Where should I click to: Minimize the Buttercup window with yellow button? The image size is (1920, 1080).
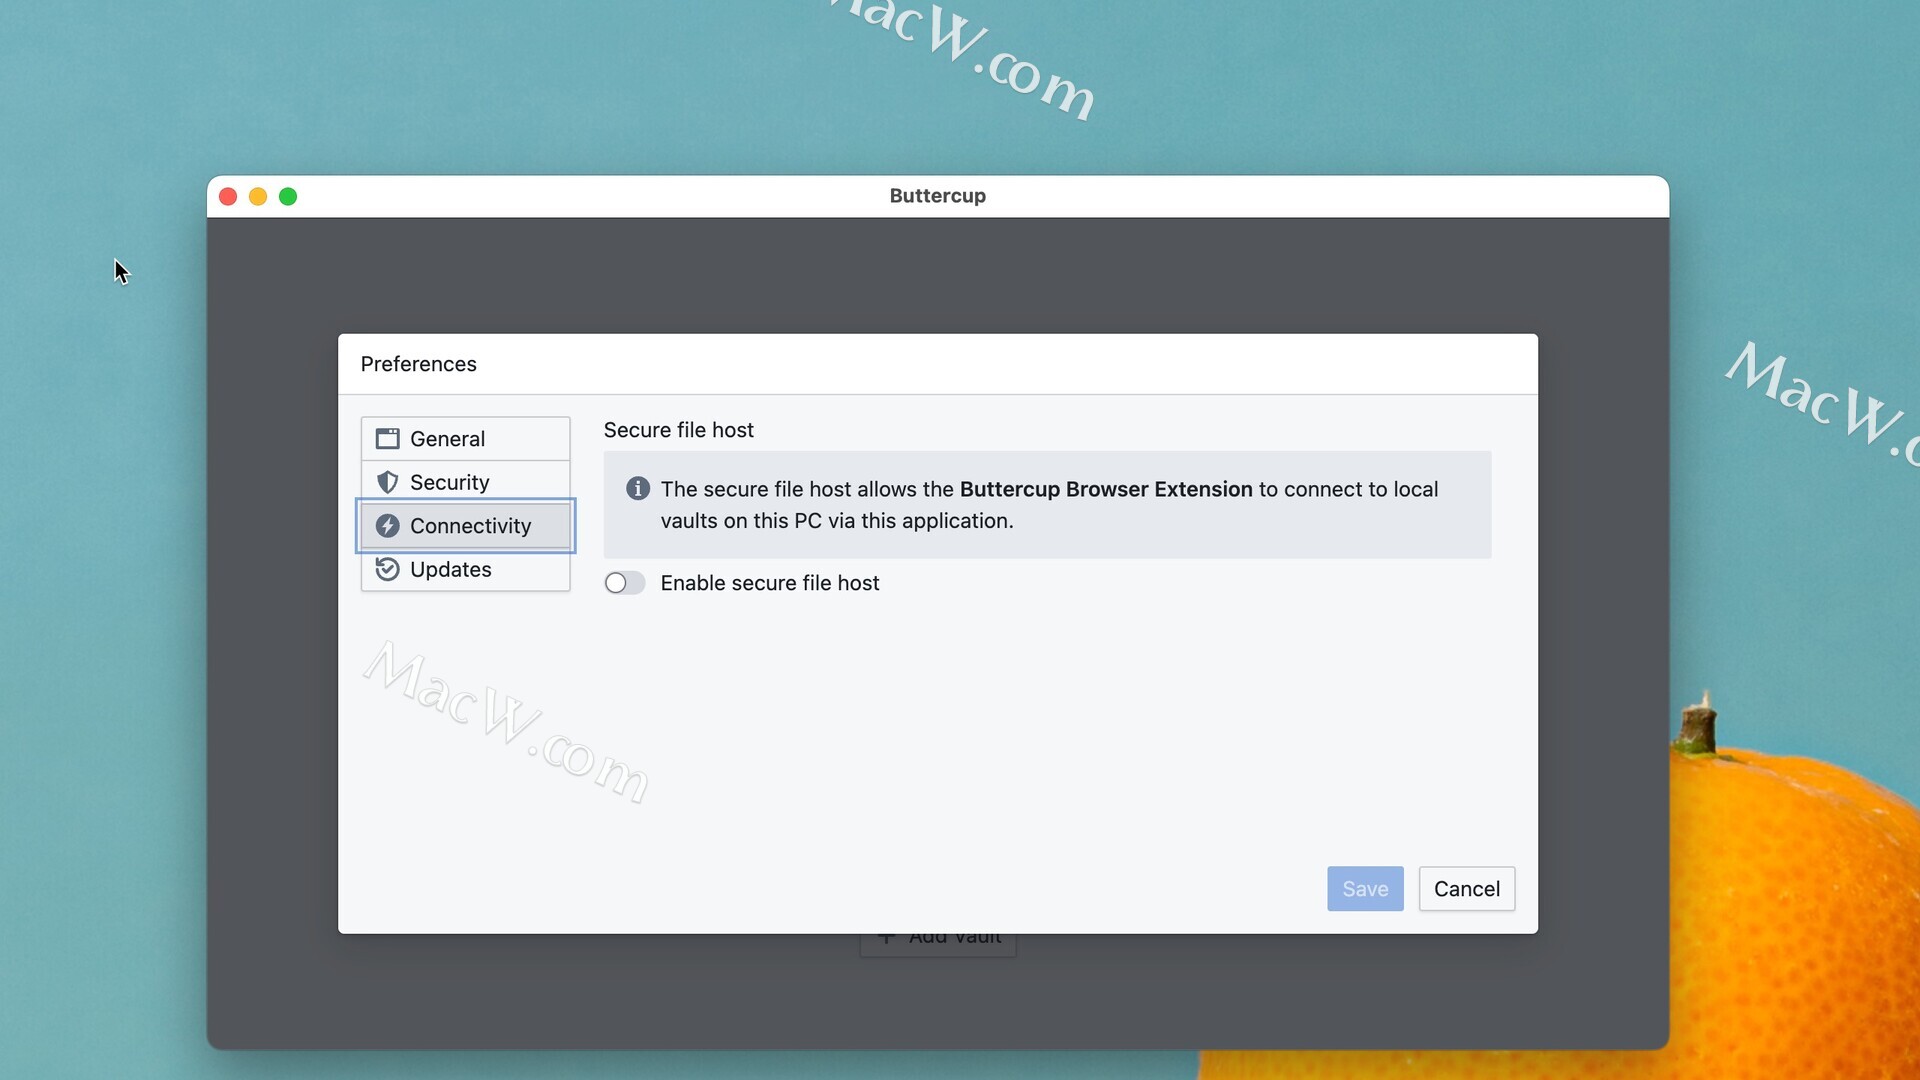(258, 197)
